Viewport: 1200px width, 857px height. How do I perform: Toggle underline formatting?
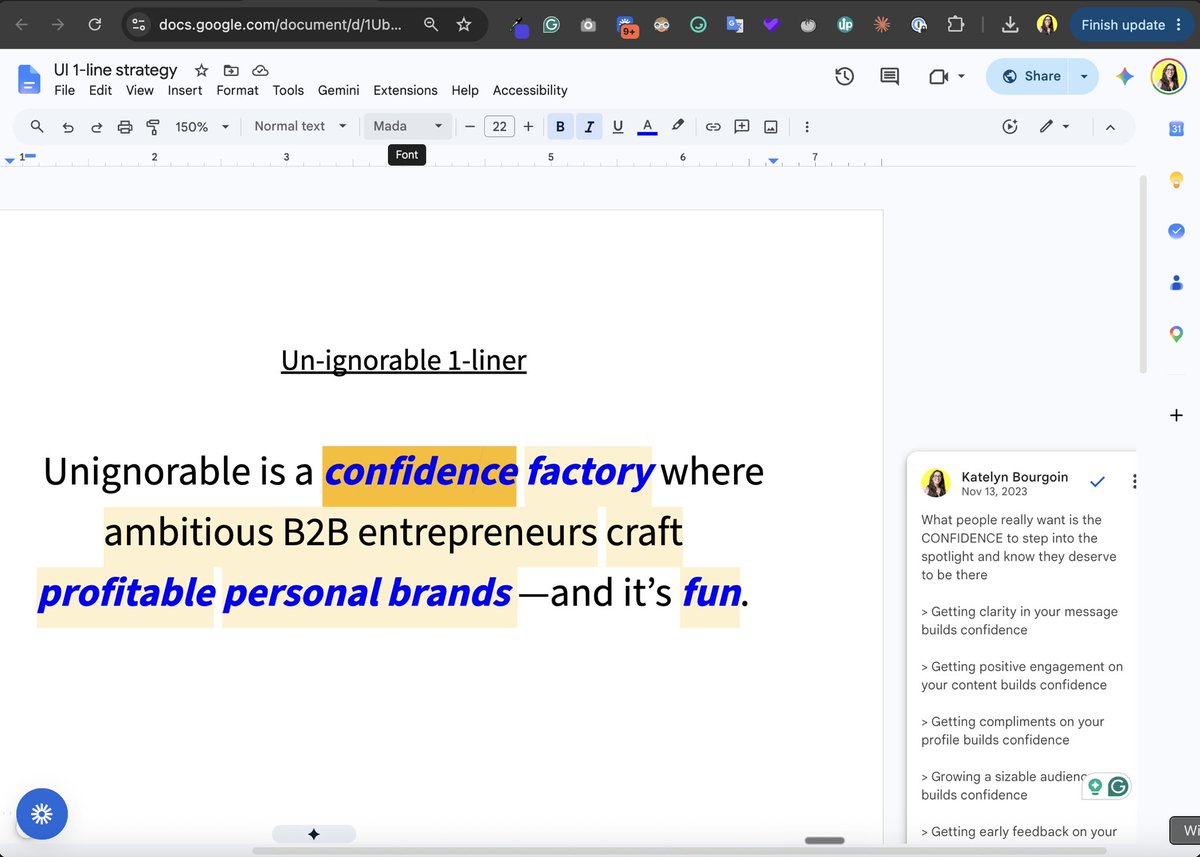click(x=618, y=127)
